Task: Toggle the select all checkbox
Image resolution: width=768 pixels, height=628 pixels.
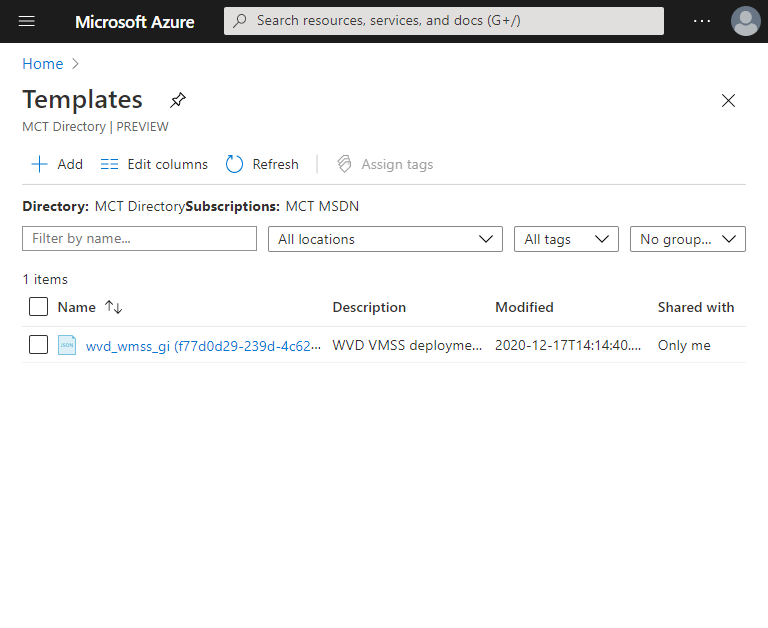Action: (38, 307)
